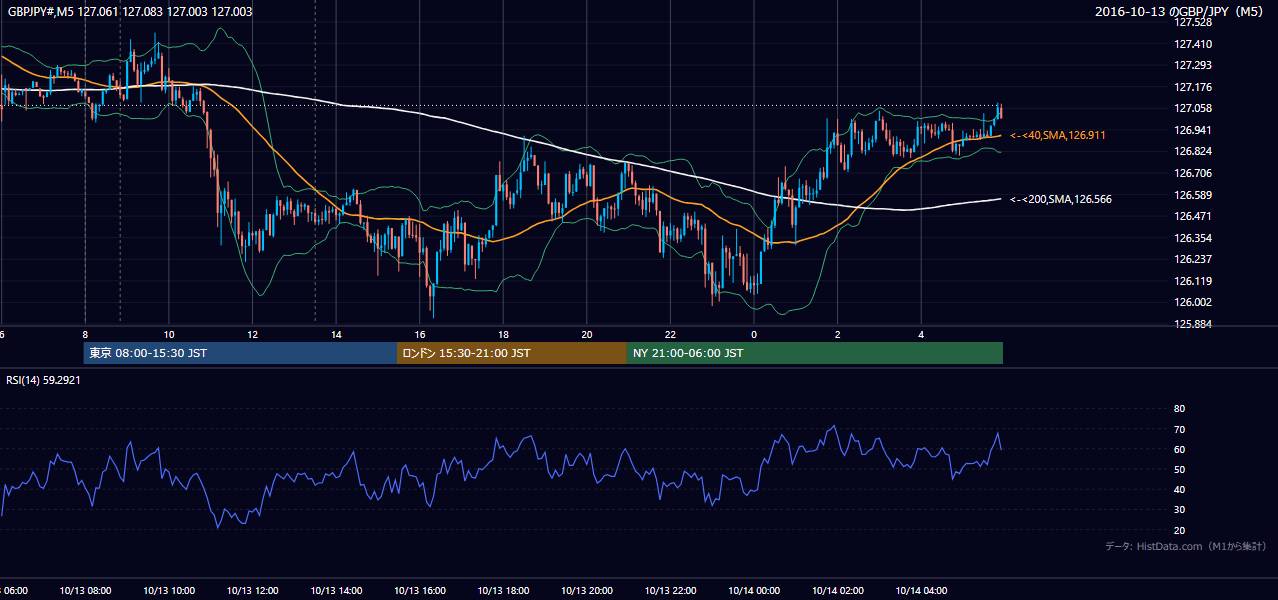Click hour marker 8 under the price chart
The height and width of the screenshot is (600, 1278).
pyautogui.click(x=85, y=335)
